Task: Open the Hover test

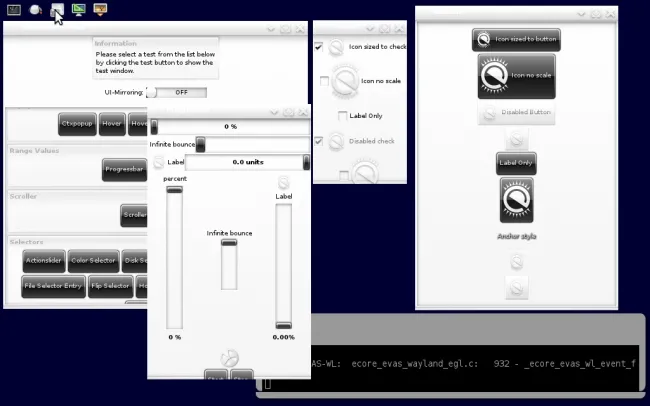Action: [112, 124]
